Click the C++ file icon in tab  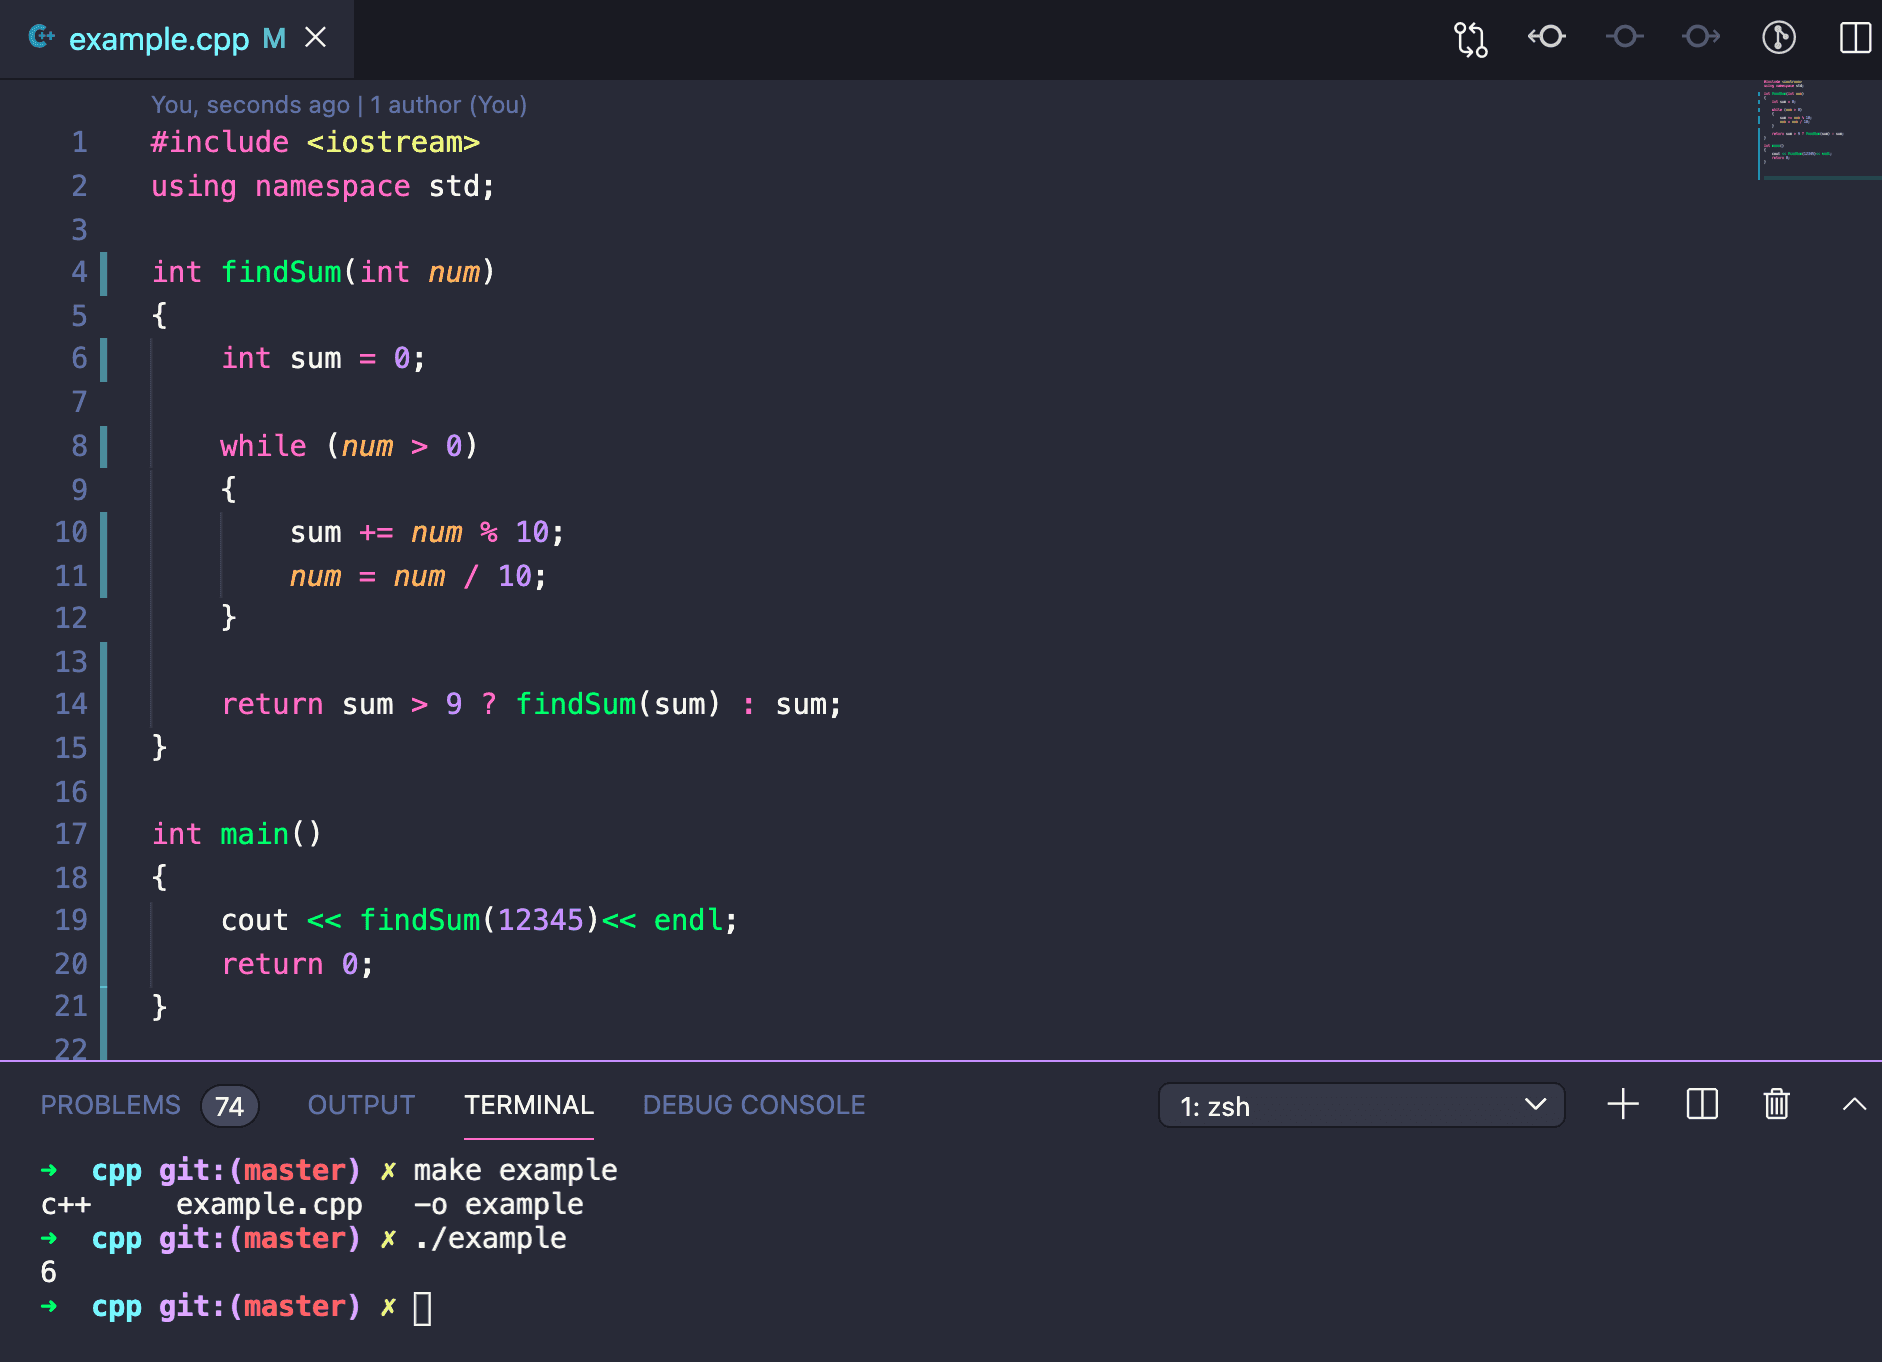click(x=41, y=38)
